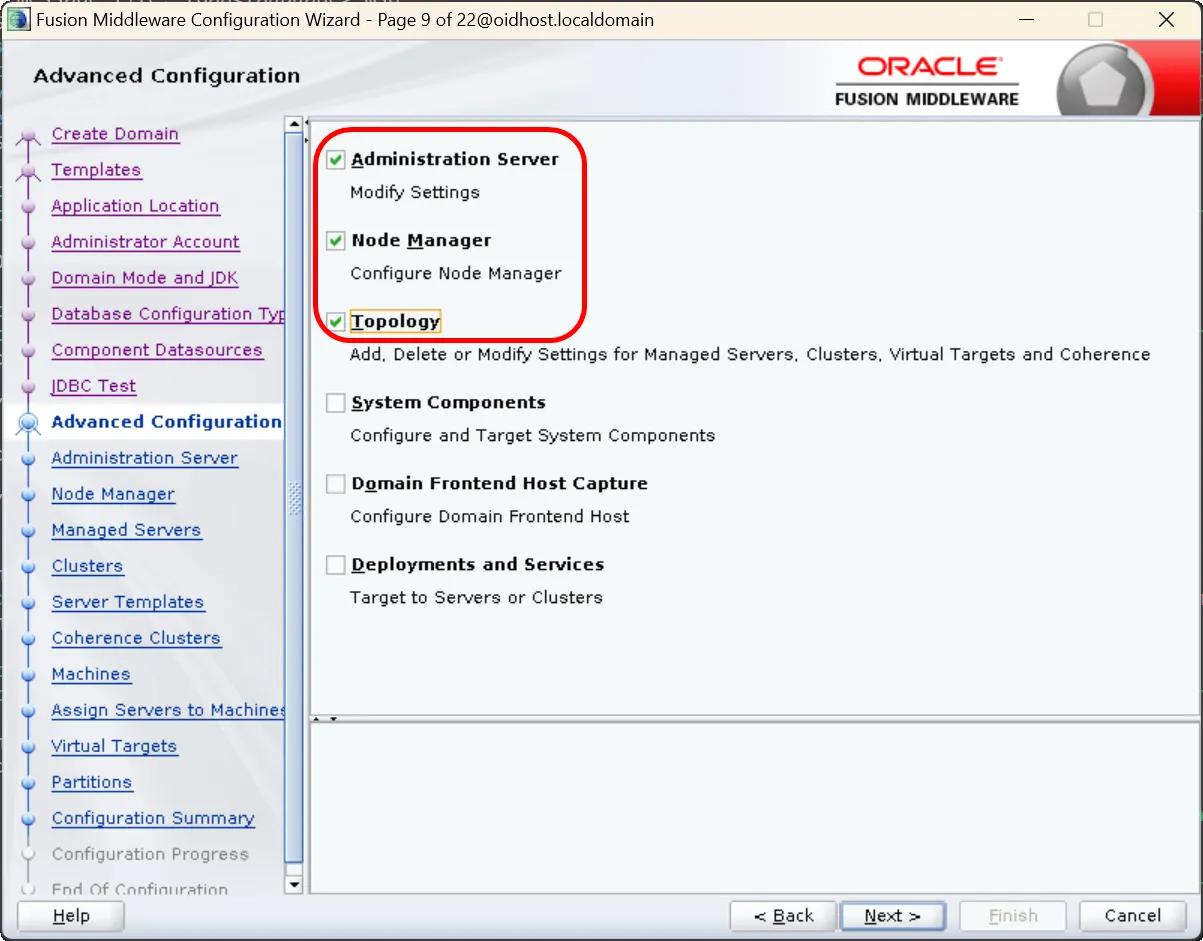Enable the System Components checkbox
This screenshot has width=1203, height=941.
click(336, 403)
